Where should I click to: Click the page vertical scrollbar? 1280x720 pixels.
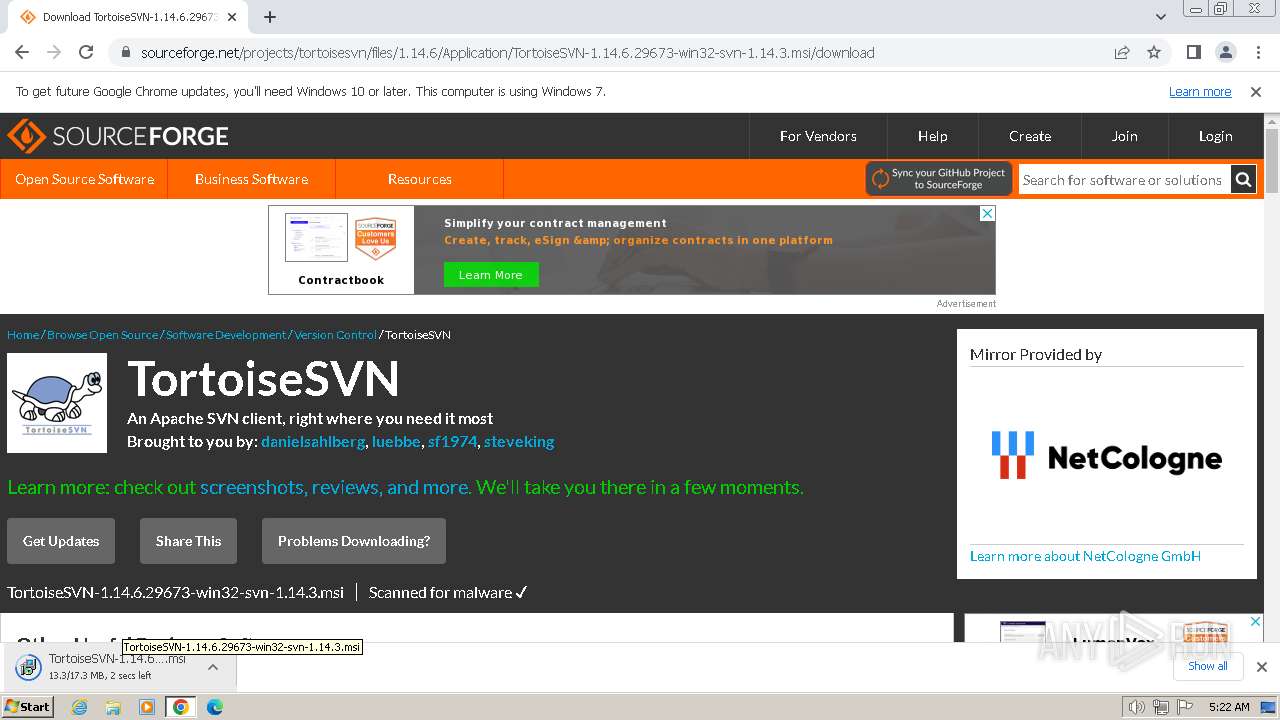point(1272,160)
